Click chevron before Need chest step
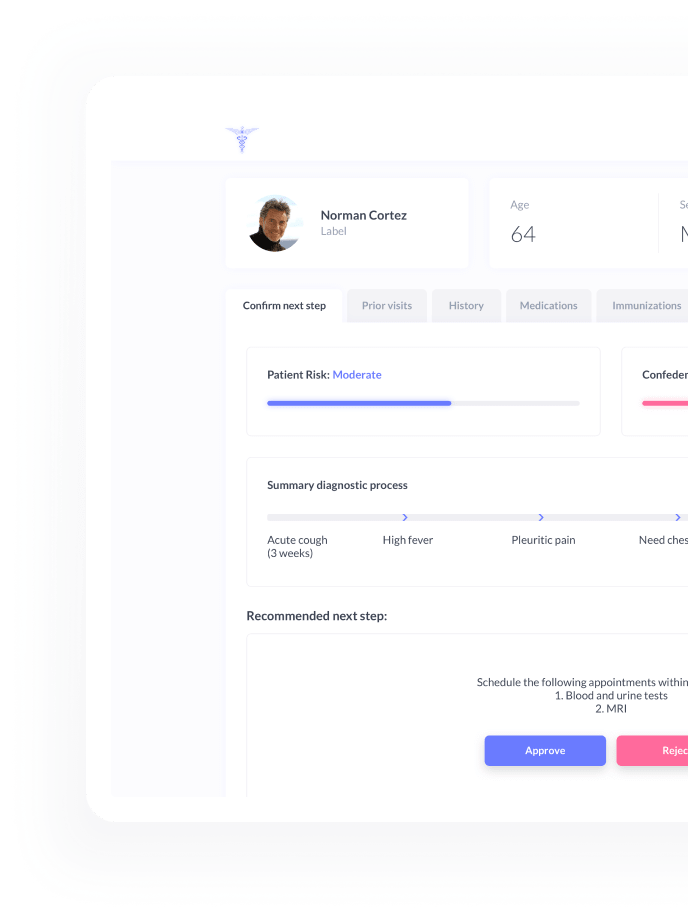 tap(678, 518)
